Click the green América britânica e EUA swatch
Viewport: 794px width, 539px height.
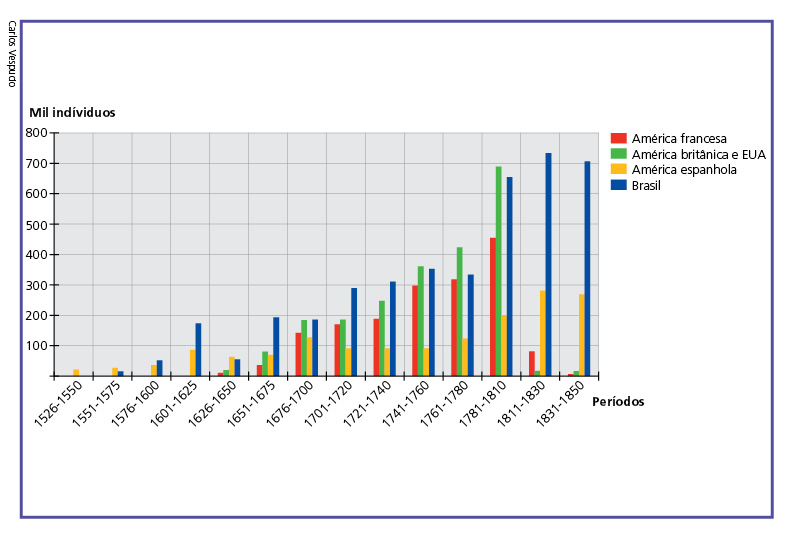pyautogui.click(x=619, y=154)
